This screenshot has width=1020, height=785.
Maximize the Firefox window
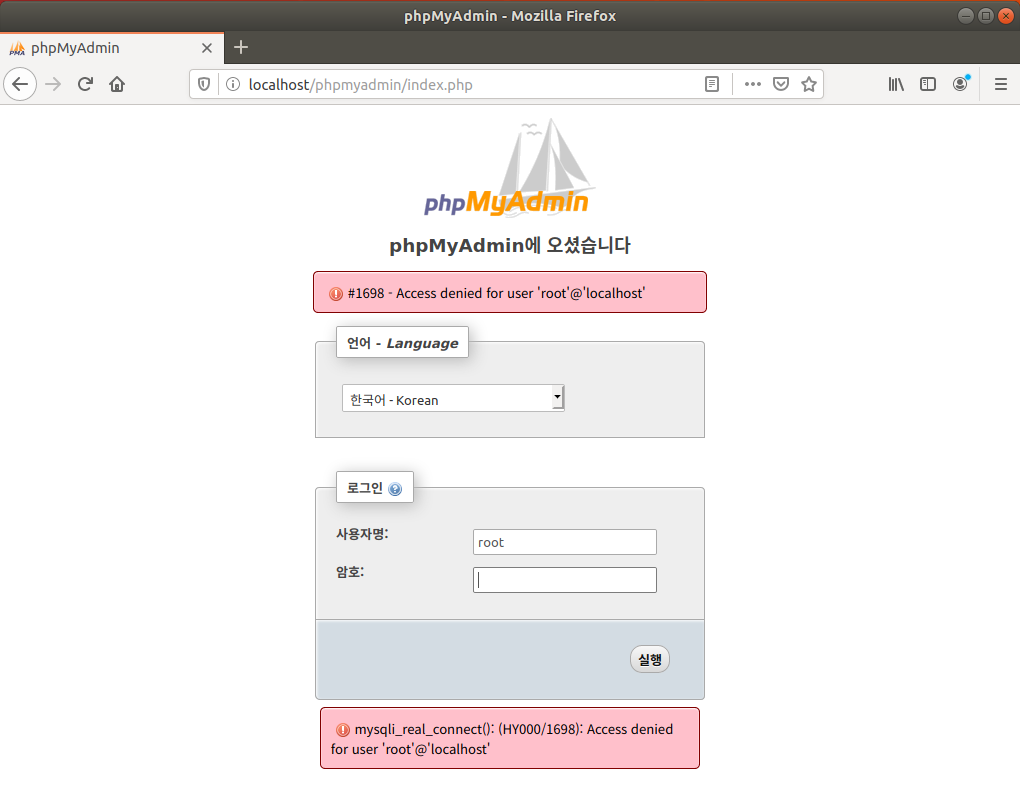(x=986, y=16)
